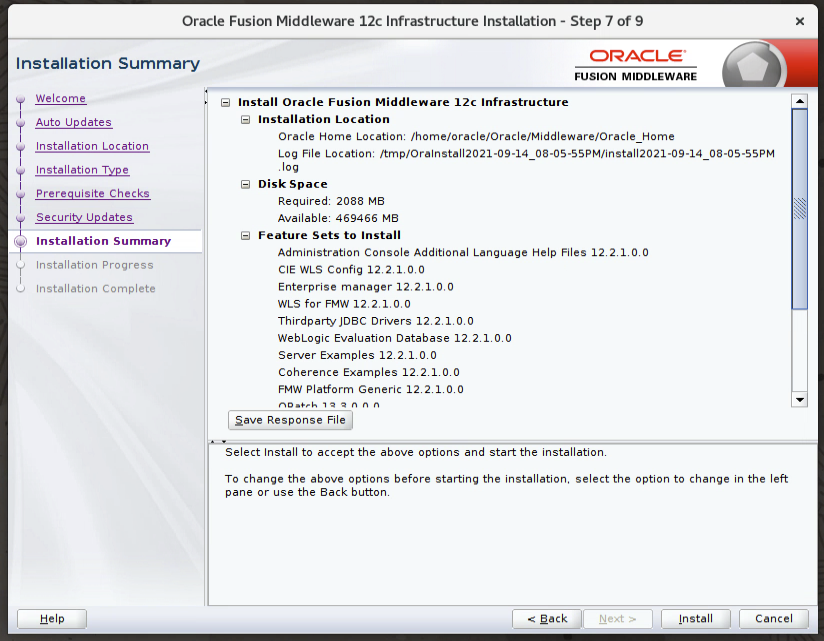
Task: Collapse the Feature Sets to Install section
Action: (245, 236)
